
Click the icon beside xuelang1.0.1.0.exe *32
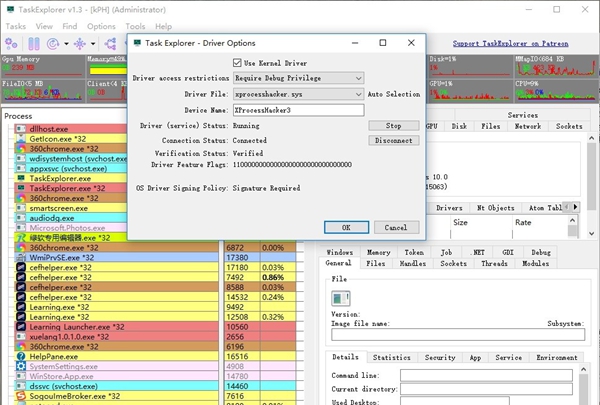click(21, 336)
